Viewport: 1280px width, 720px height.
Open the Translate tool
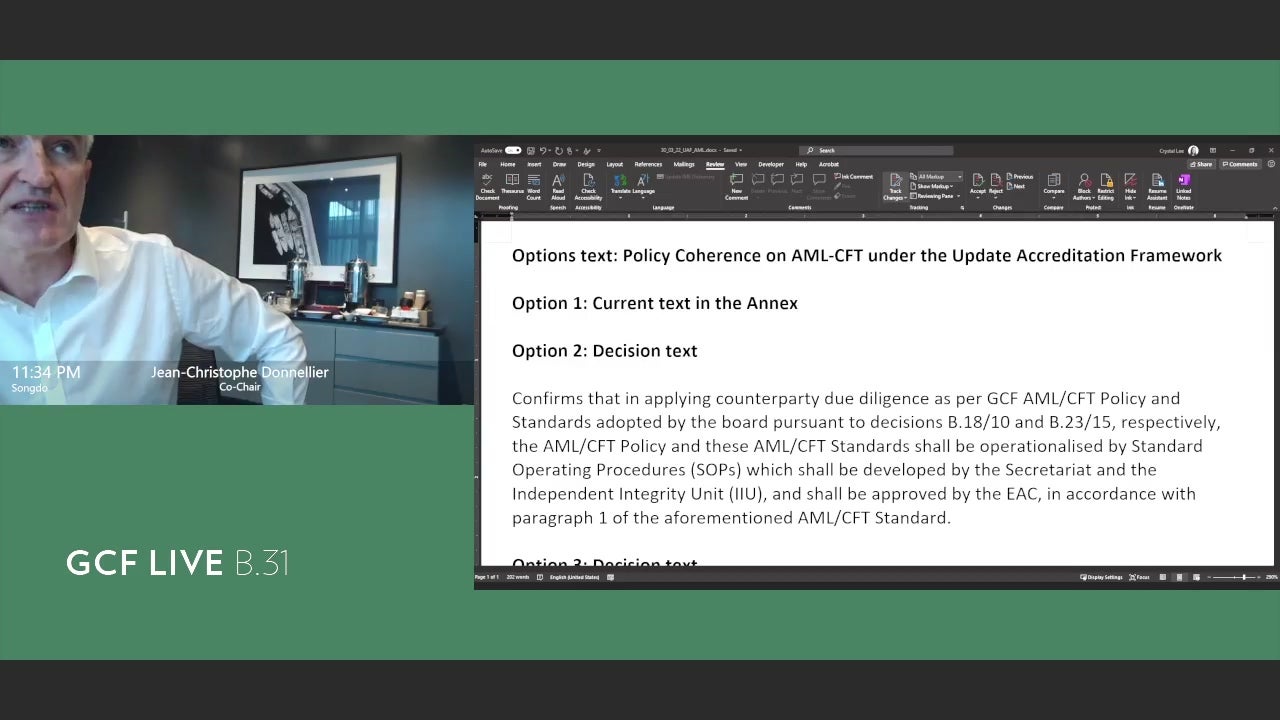(x=620, y=184)
